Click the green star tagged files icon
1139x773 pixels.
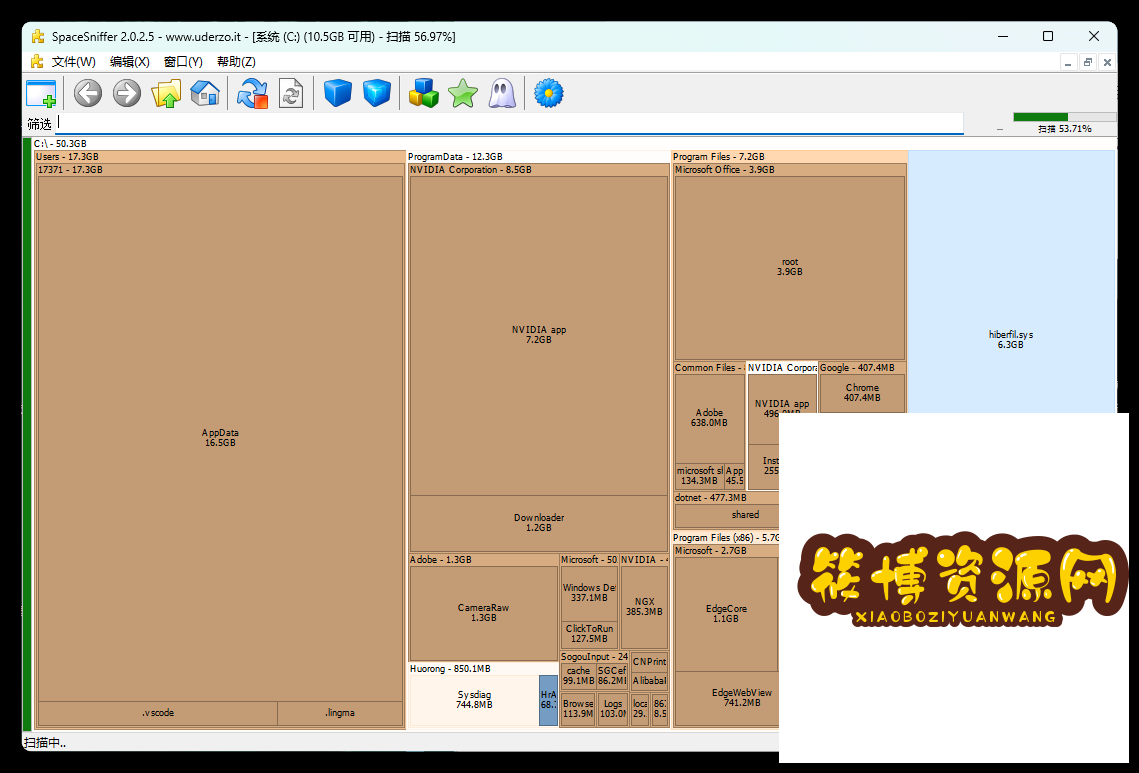463,94
